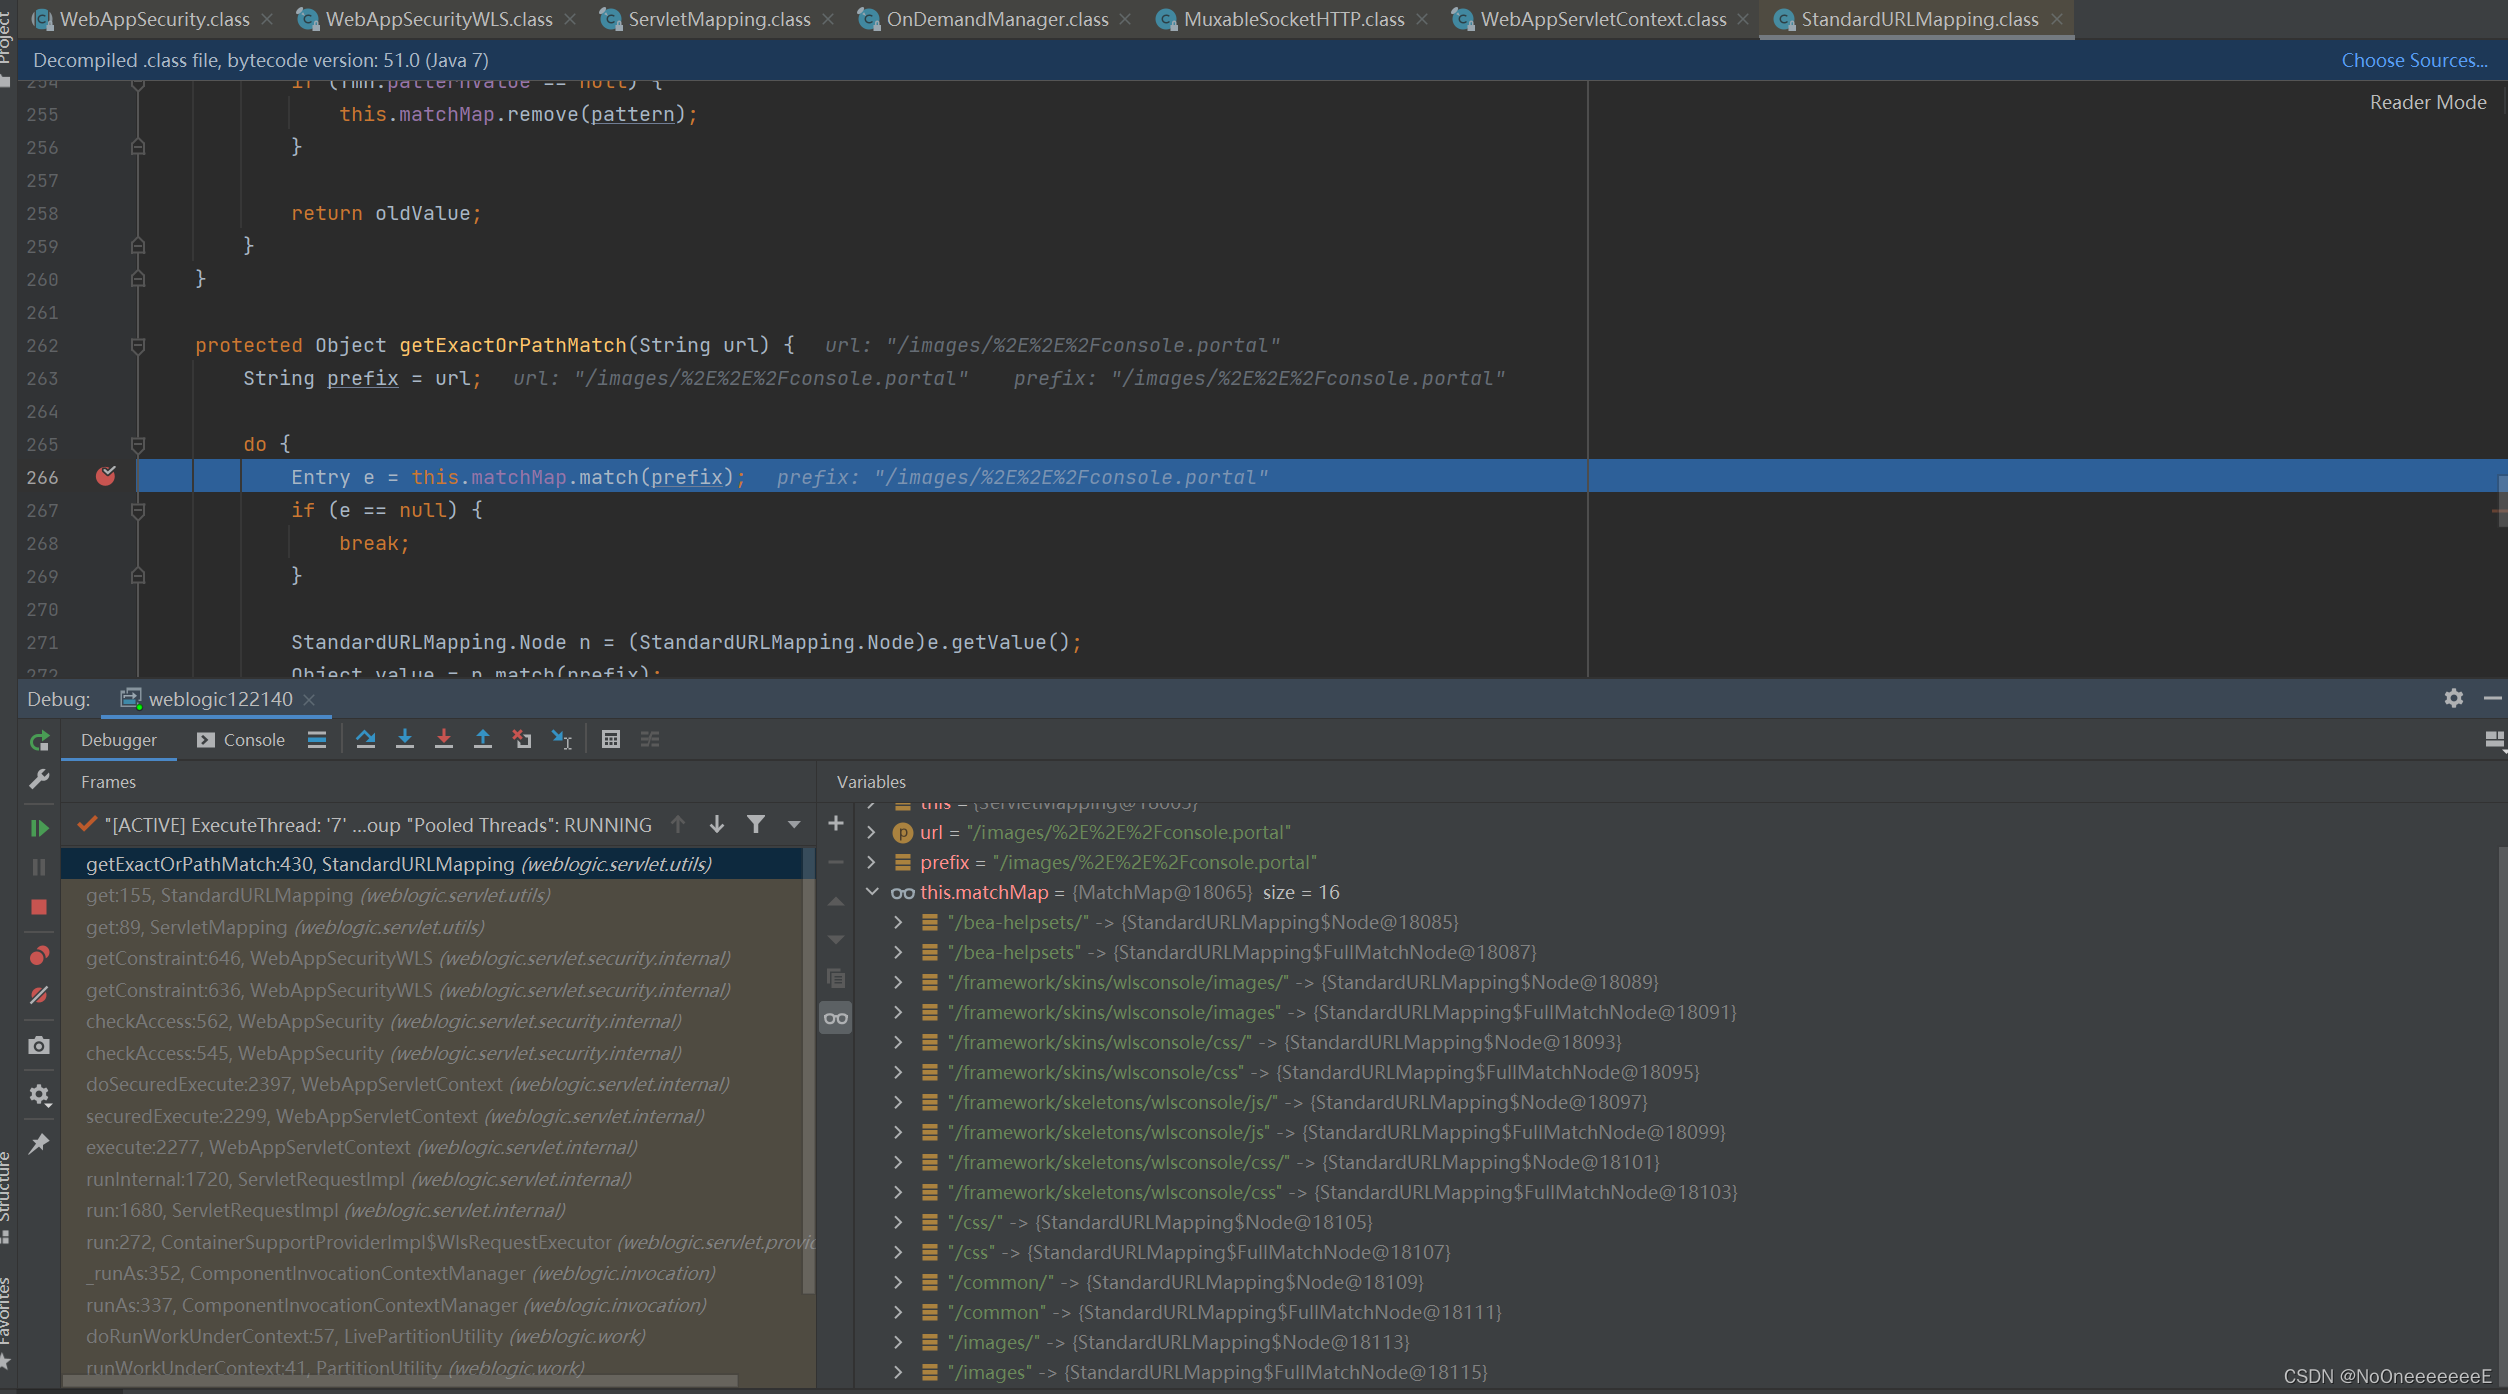Image resolution: width=2508 pixels, height=1394 pixels.
Task: Expand "/css/" map entry
Action: 898,1222
